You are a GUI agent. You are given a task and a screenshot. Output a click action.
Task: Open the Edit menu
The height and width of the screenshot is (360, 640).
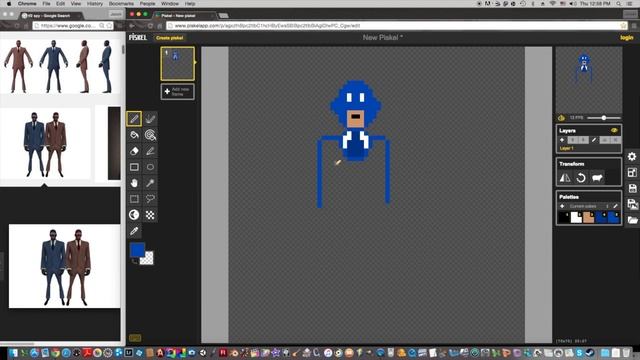click(61, 4)
